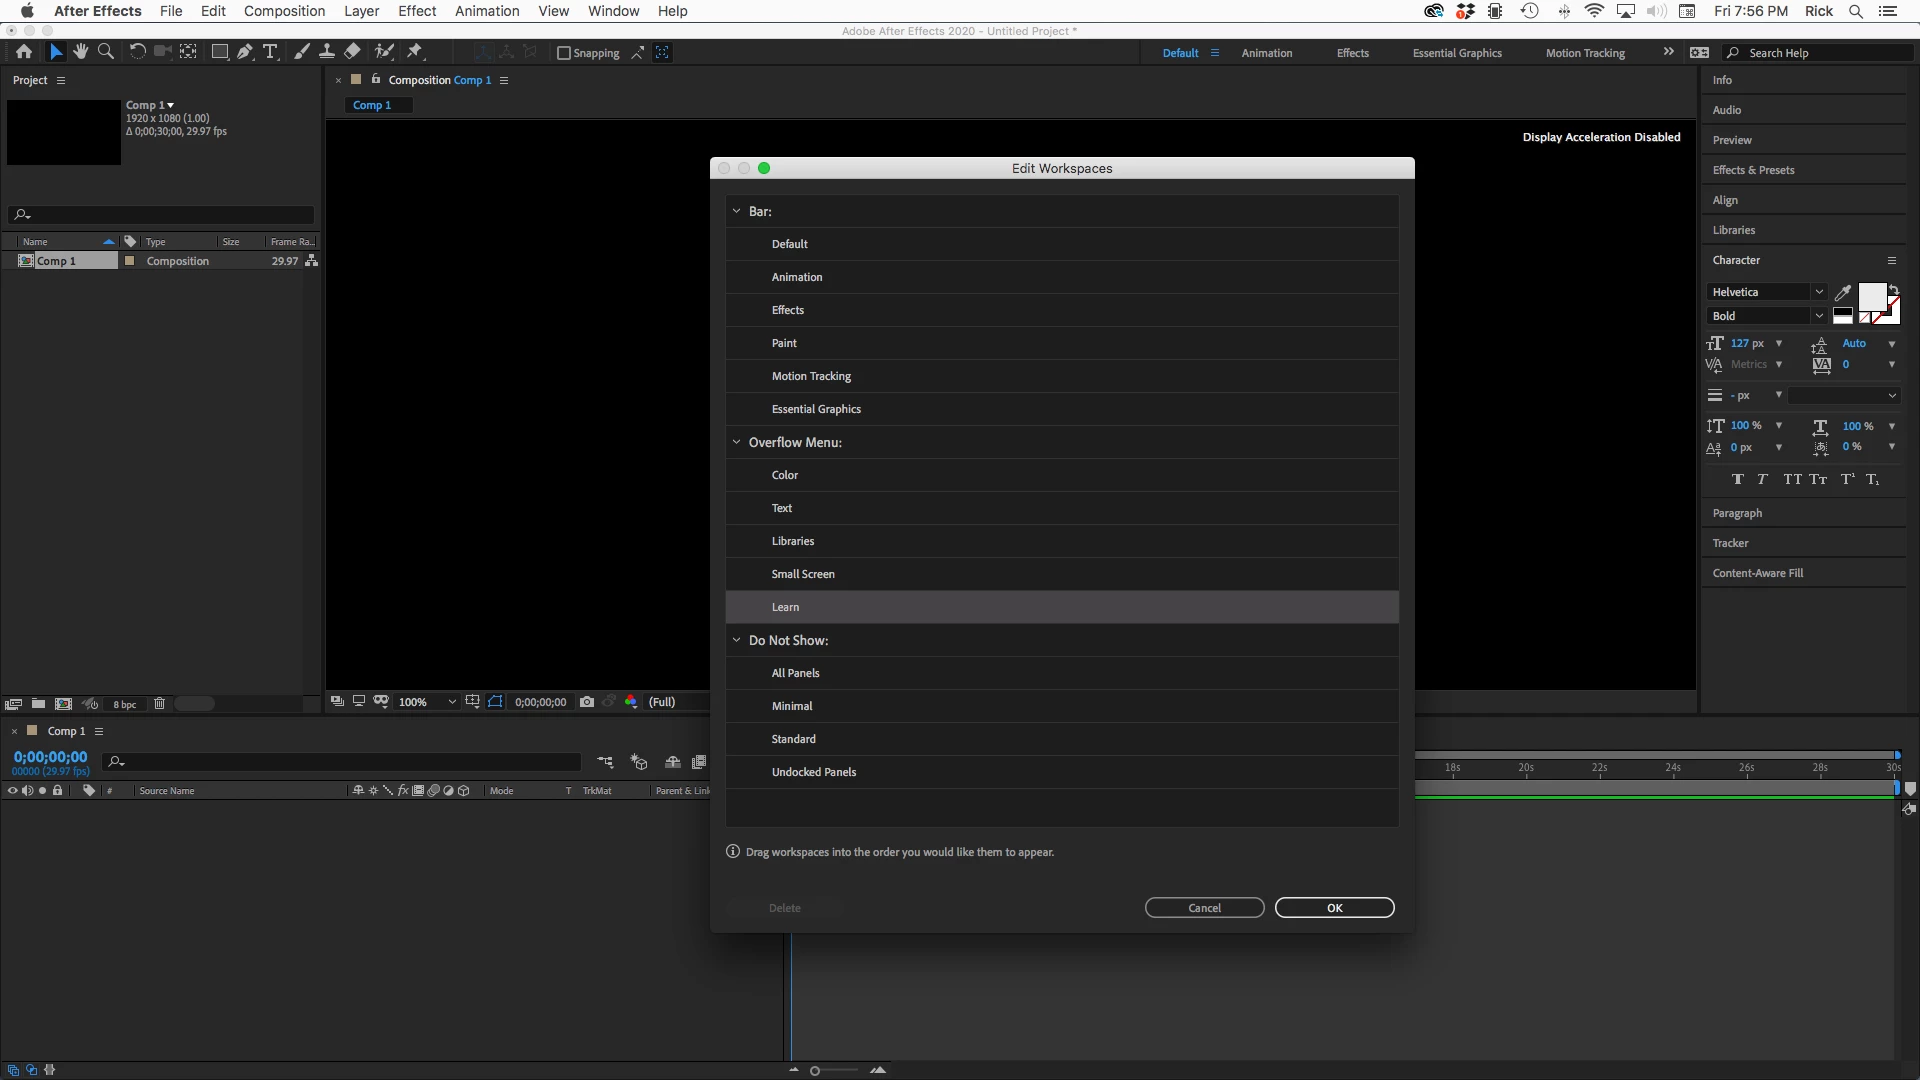This screenshot has height=1080, width=1920.
Task: Toggle All Caps text style
Action: pos(1792,480)
